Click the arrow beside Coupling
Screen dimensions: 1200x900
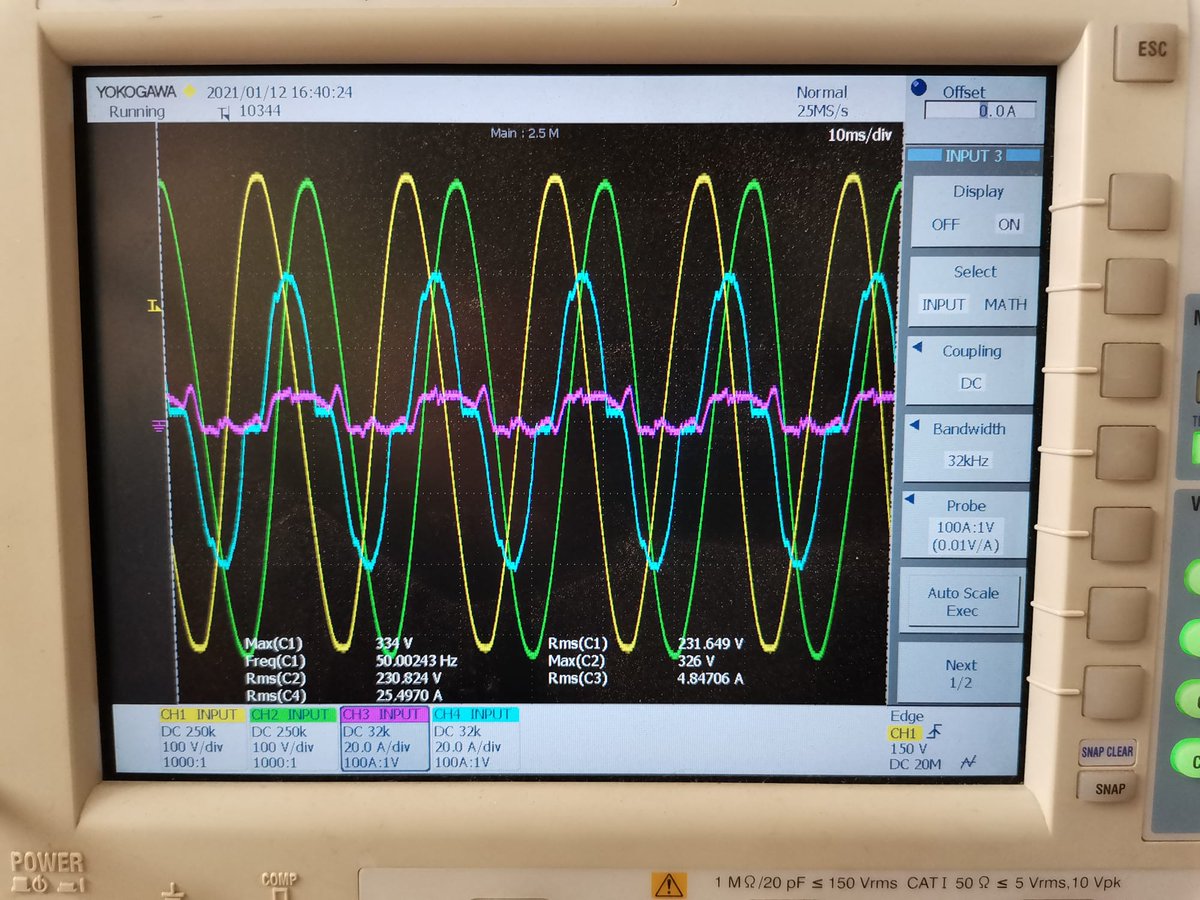(915, 345)
